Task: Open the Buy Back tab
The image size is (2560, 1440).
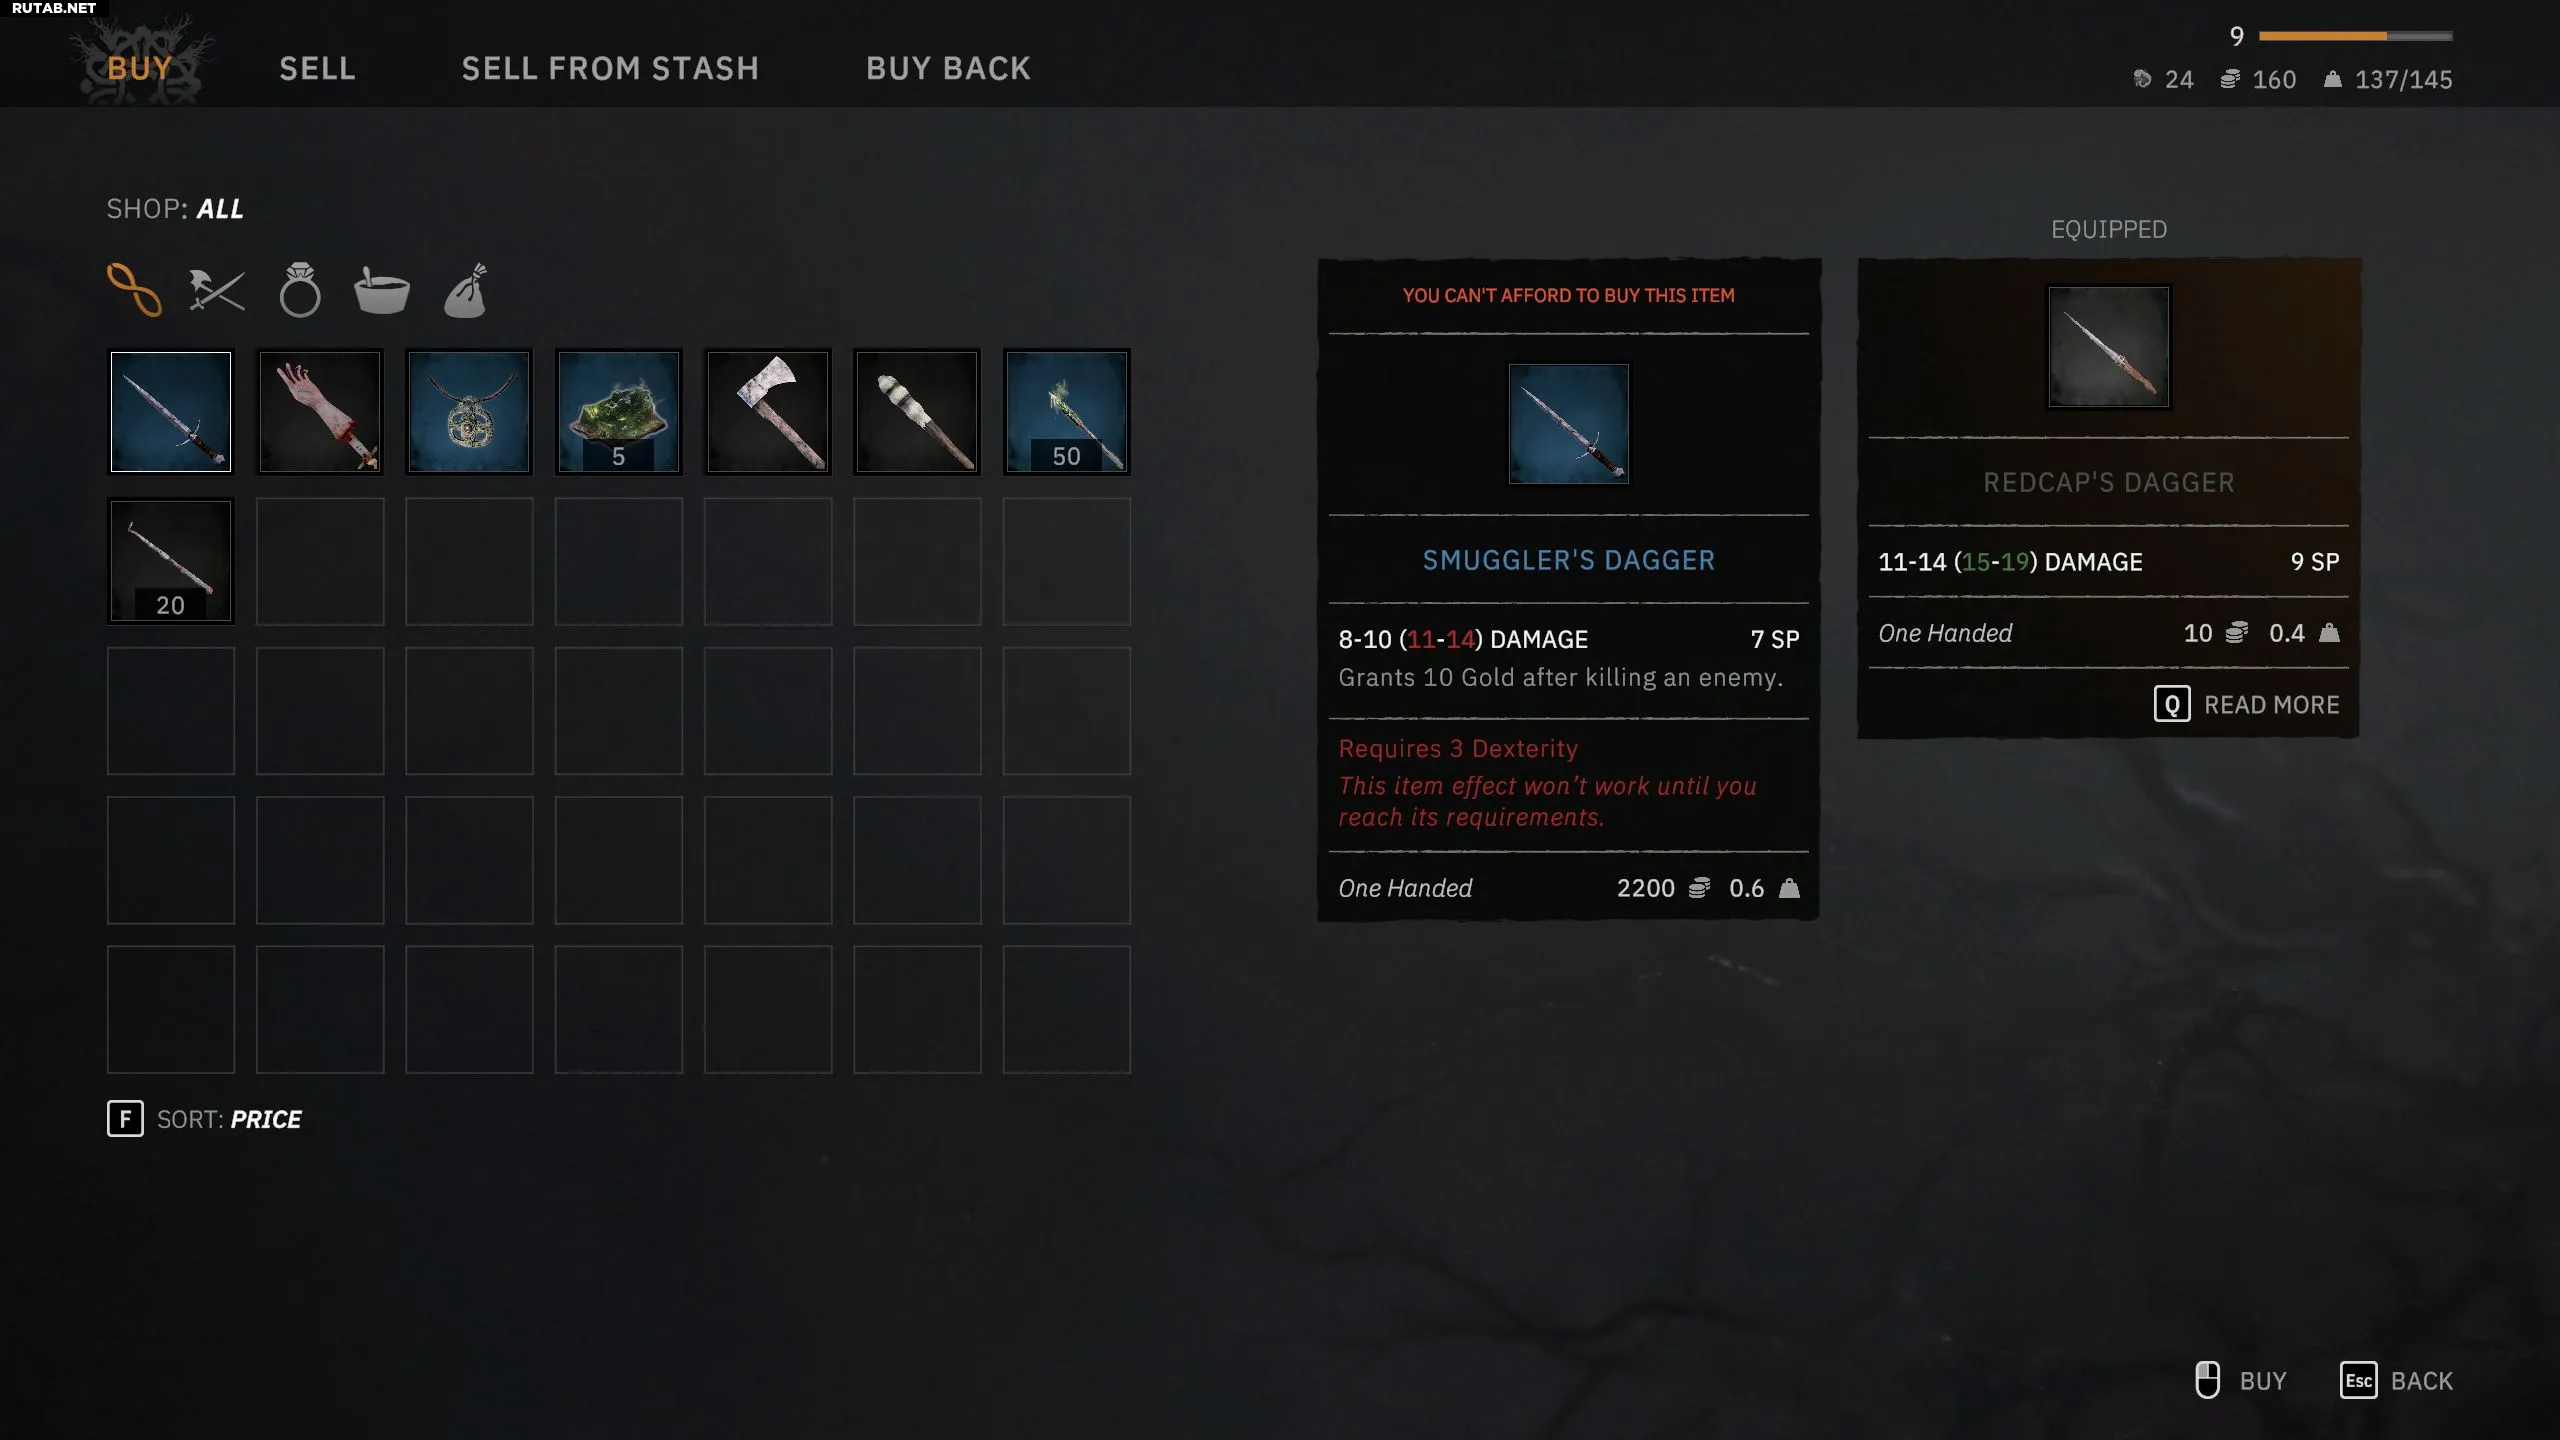Action: click(948, 69)
